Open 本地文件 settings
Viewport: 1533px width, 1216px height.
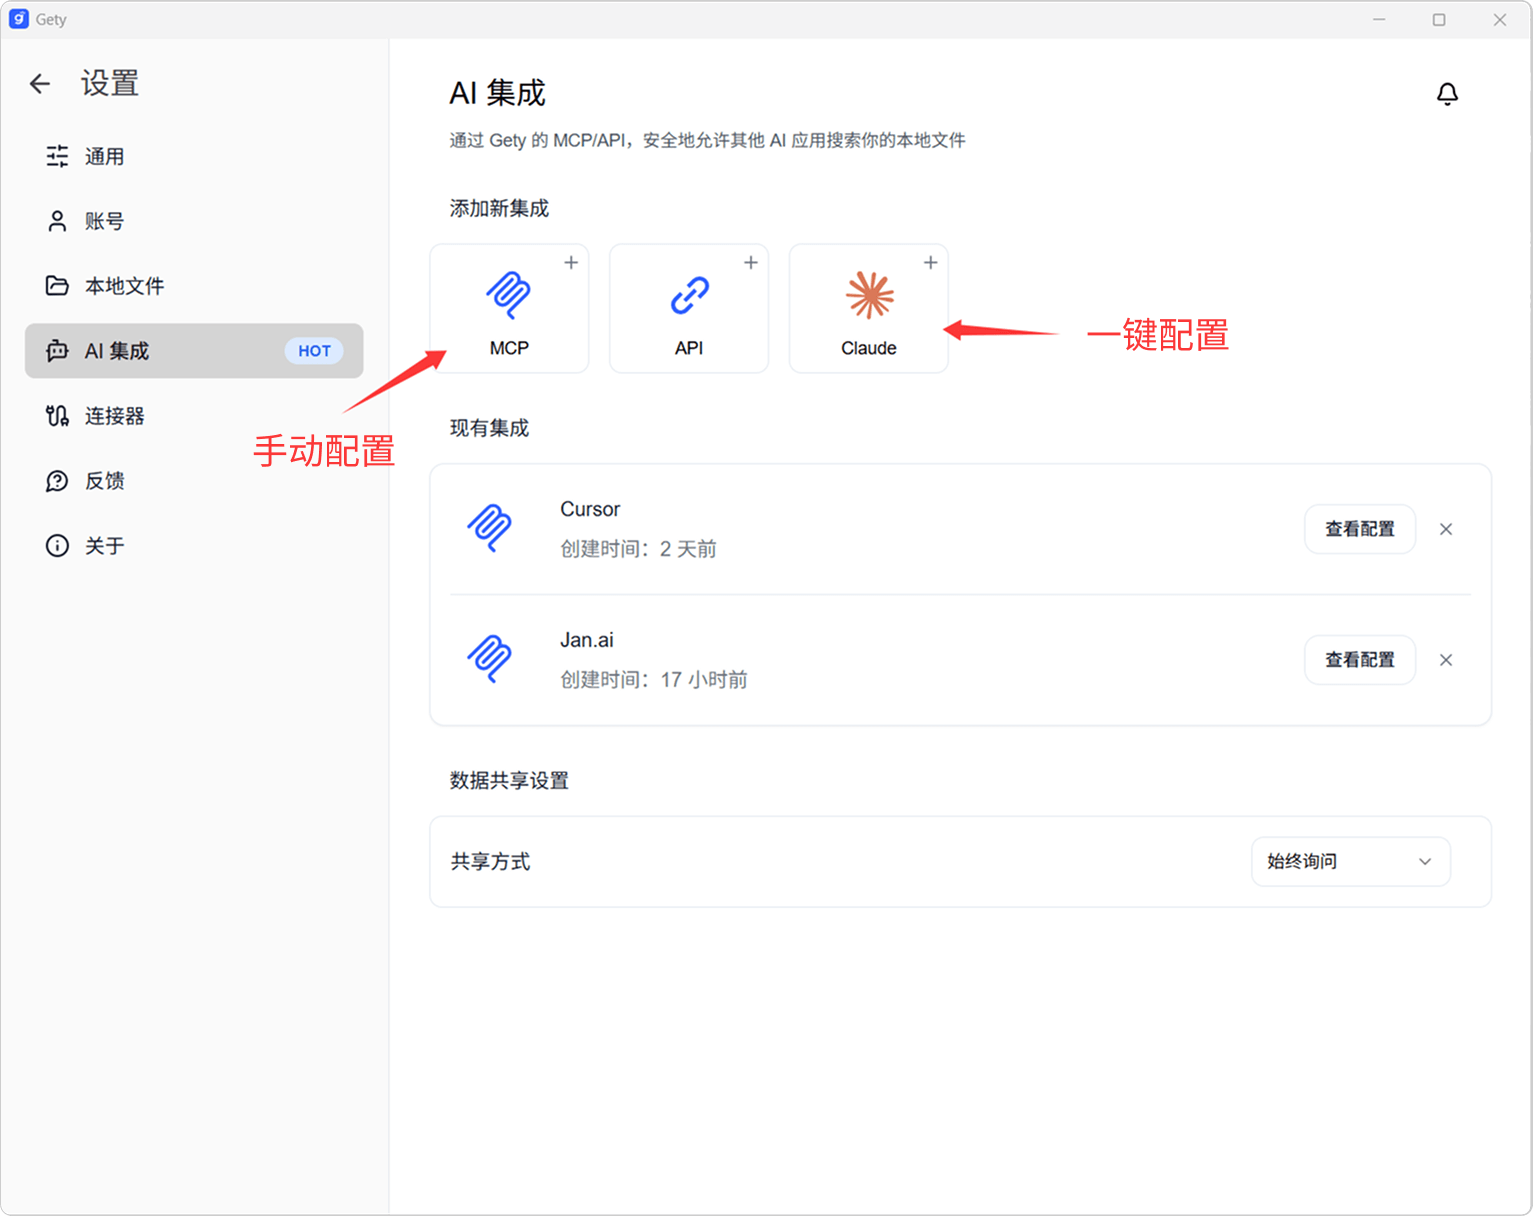point(124,287)
